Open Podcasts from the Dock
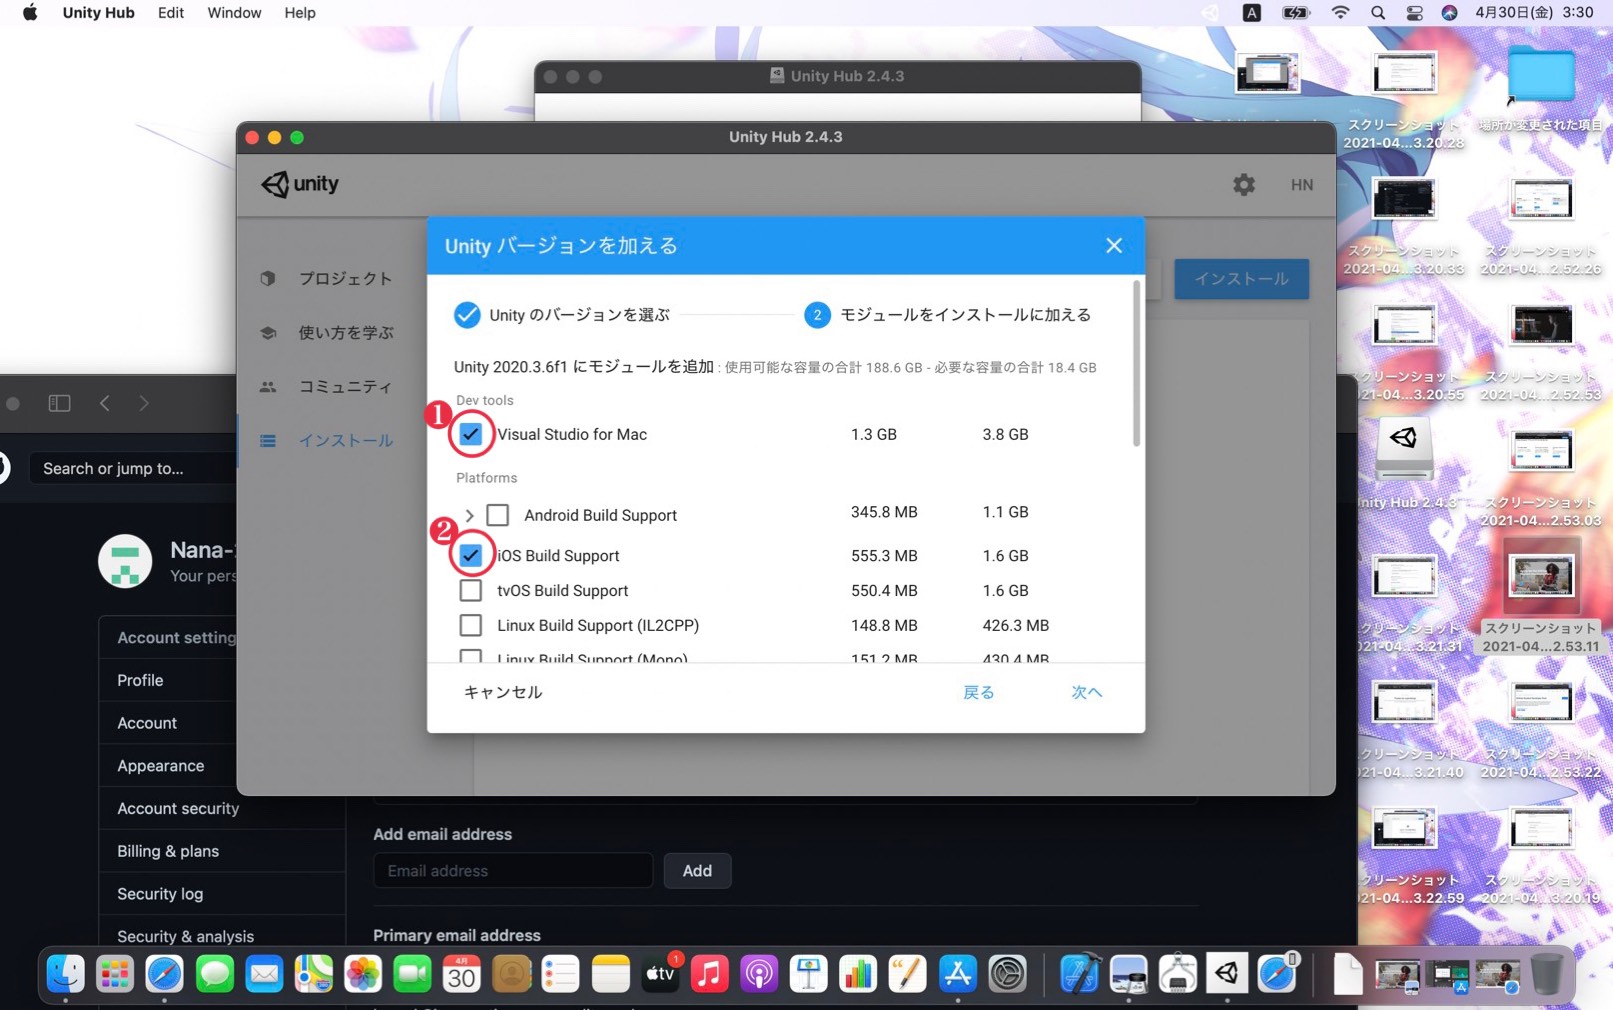This screenshot has height=1010, width=1613. [x=759, y=973]
